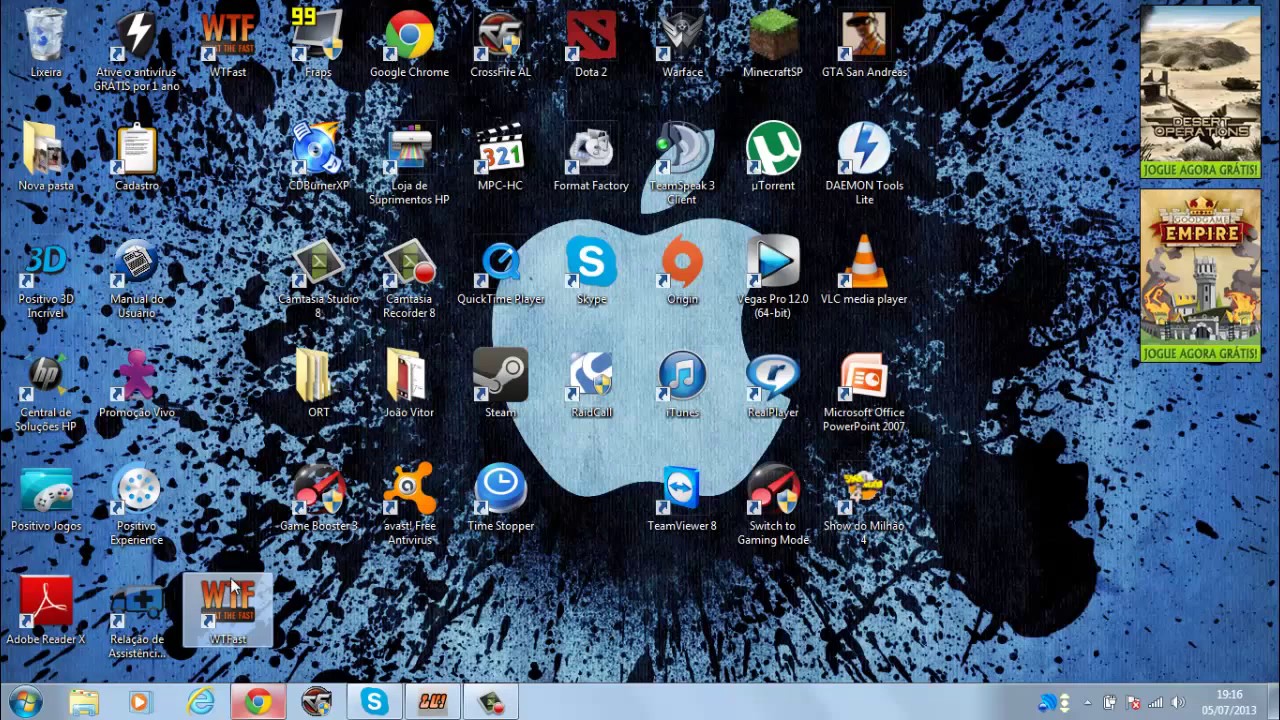1280x720 pixels.
Task: Launch iTunes
Action: click(x=682, y=383)
